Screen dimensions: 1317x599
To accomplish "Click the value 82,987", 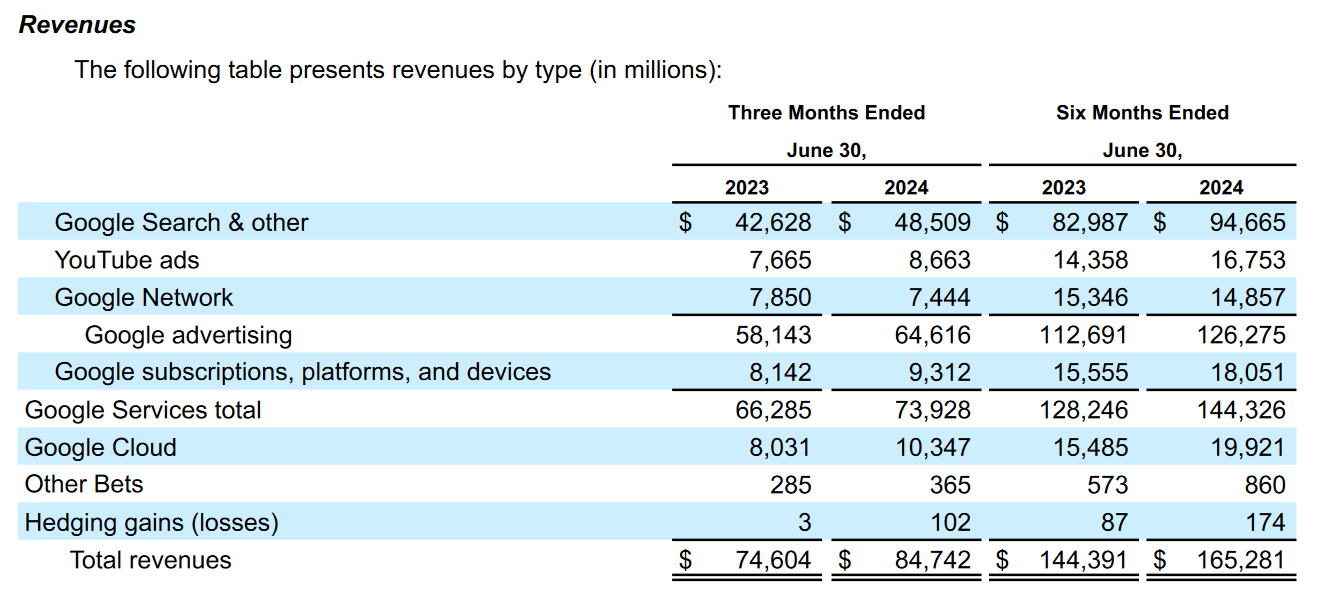I will point(1090,222).
